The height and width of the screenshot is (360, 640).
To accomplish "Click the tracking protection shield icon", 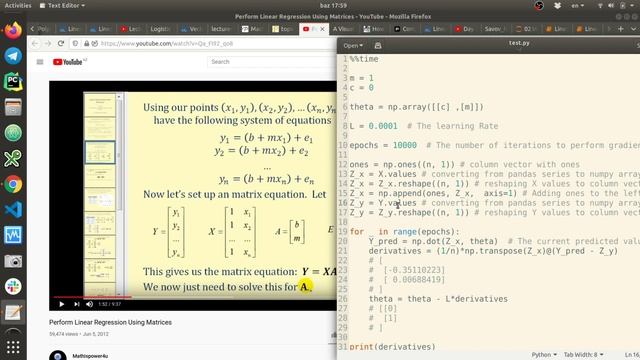I will pos(75,43).
